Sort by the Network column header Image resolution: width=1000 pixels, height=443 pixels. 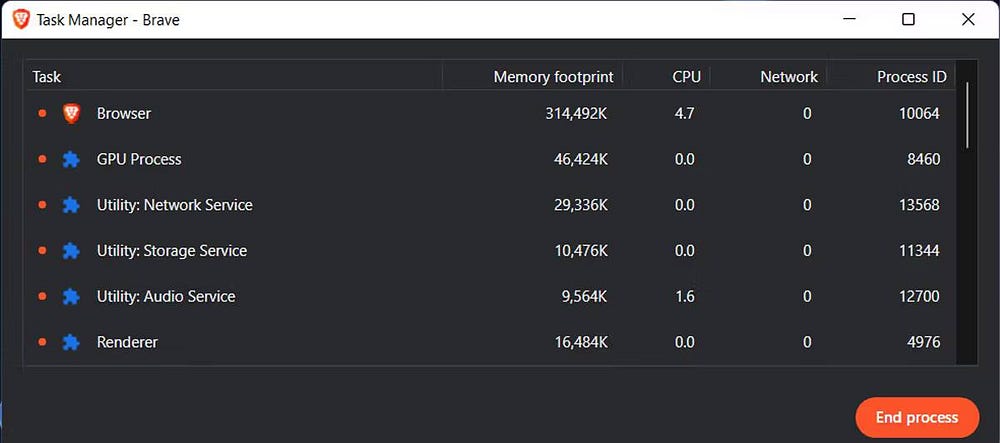pos(788,77)
